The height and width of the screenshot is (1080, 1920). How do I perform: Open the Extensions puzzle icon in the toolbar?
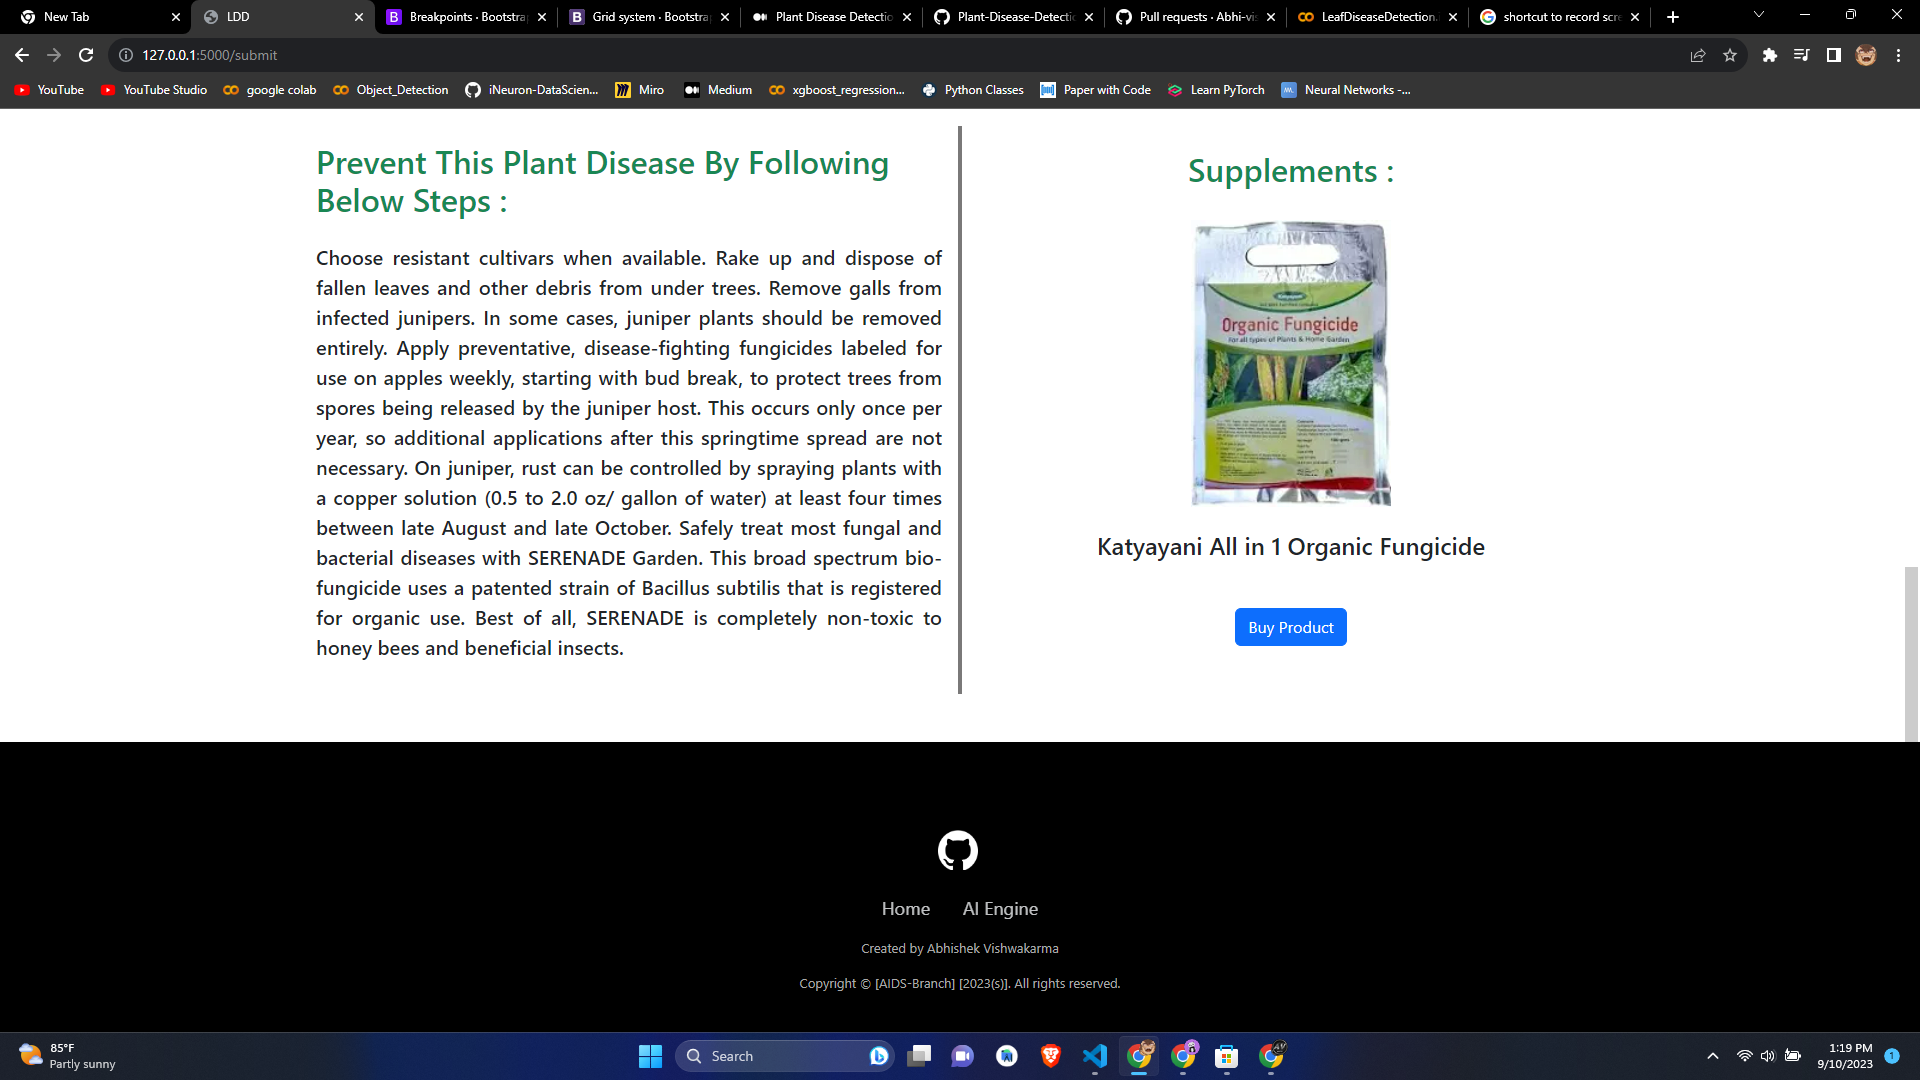(1769, 56)
